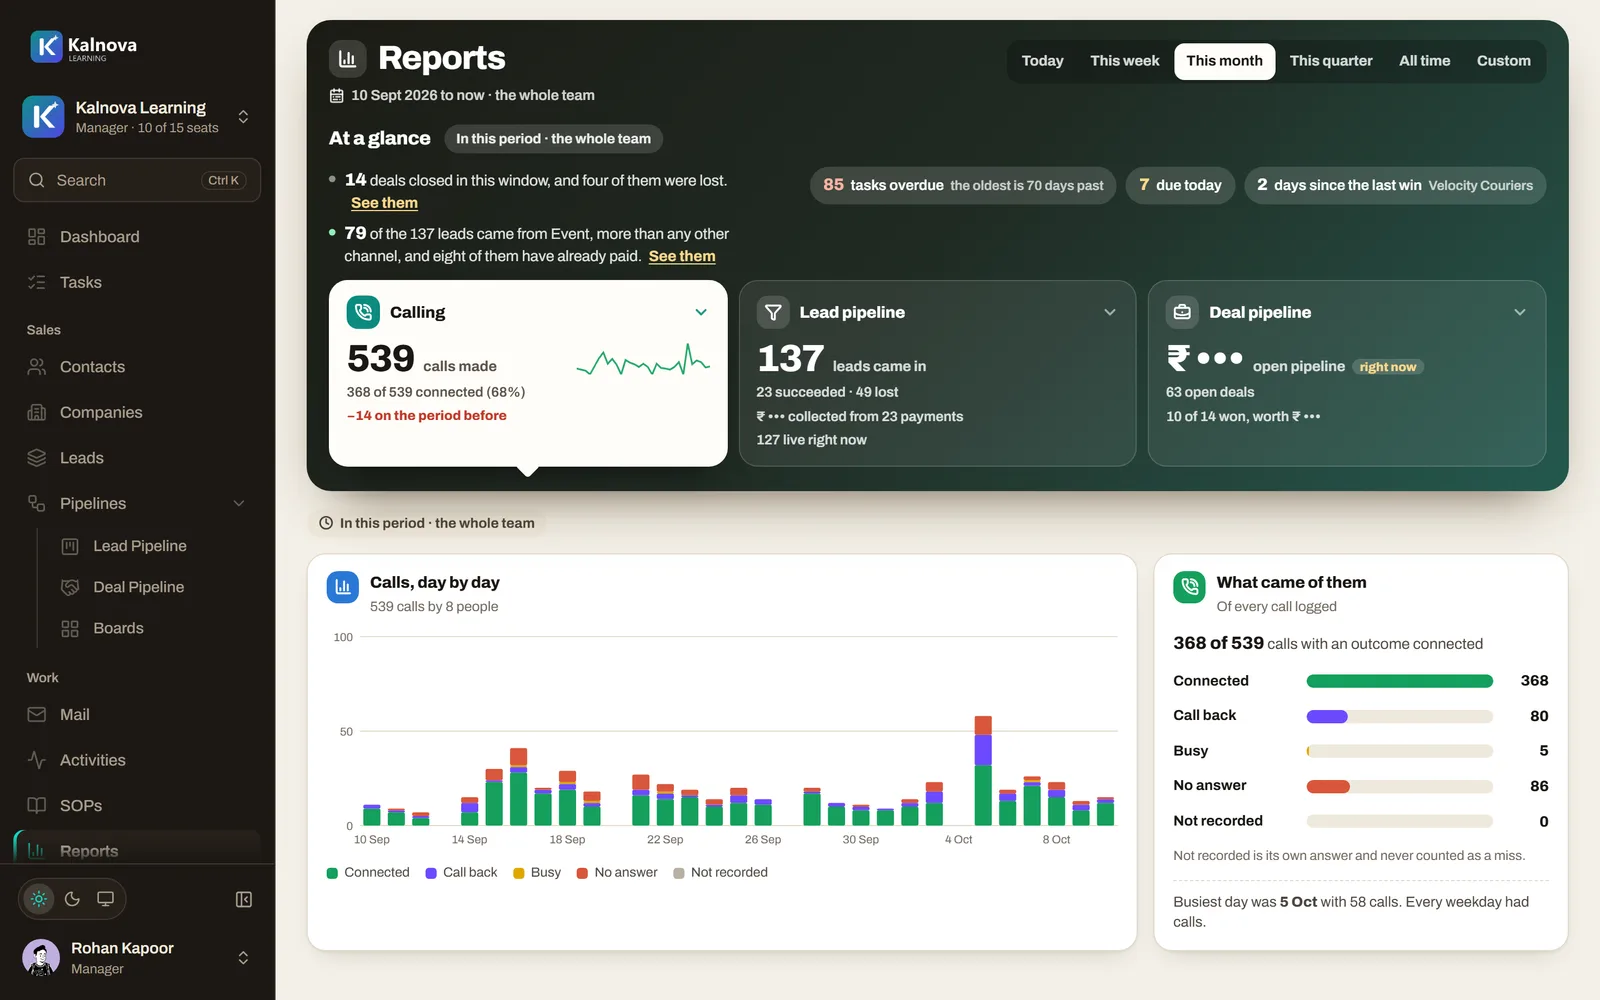The image size is (1600, 1000).
Task: Collapse the Pipelines chevron
Action: (x=239, y=504)
